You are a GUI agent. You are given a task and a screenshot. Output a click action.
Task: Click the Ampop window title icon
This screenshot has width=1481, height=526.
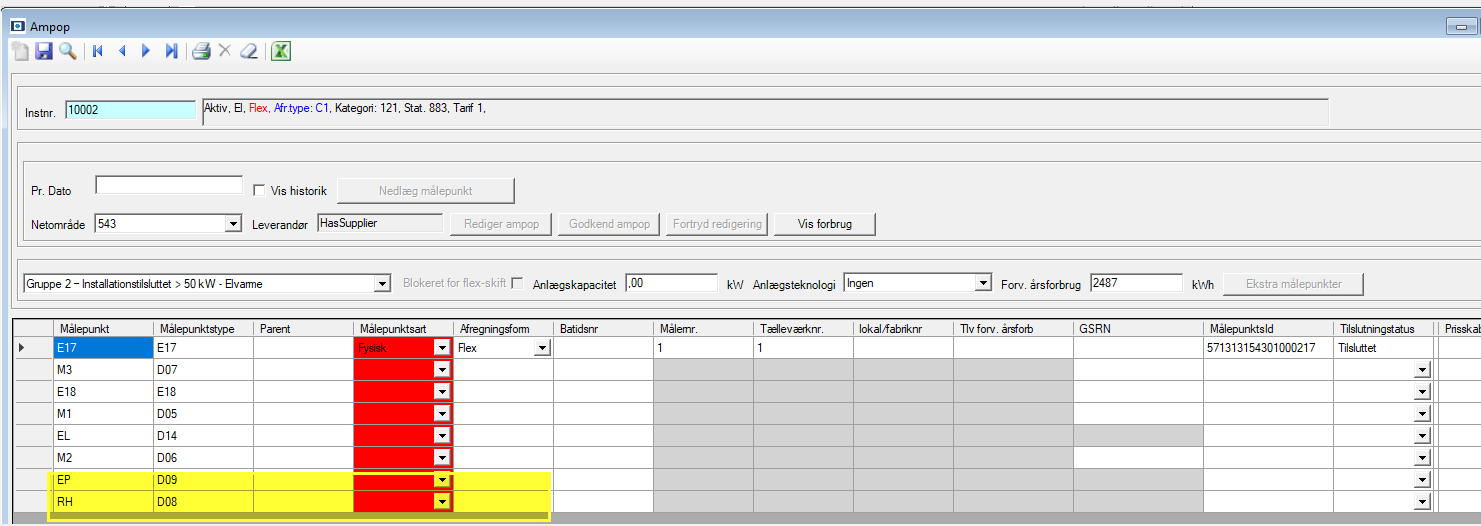[17, 27]
